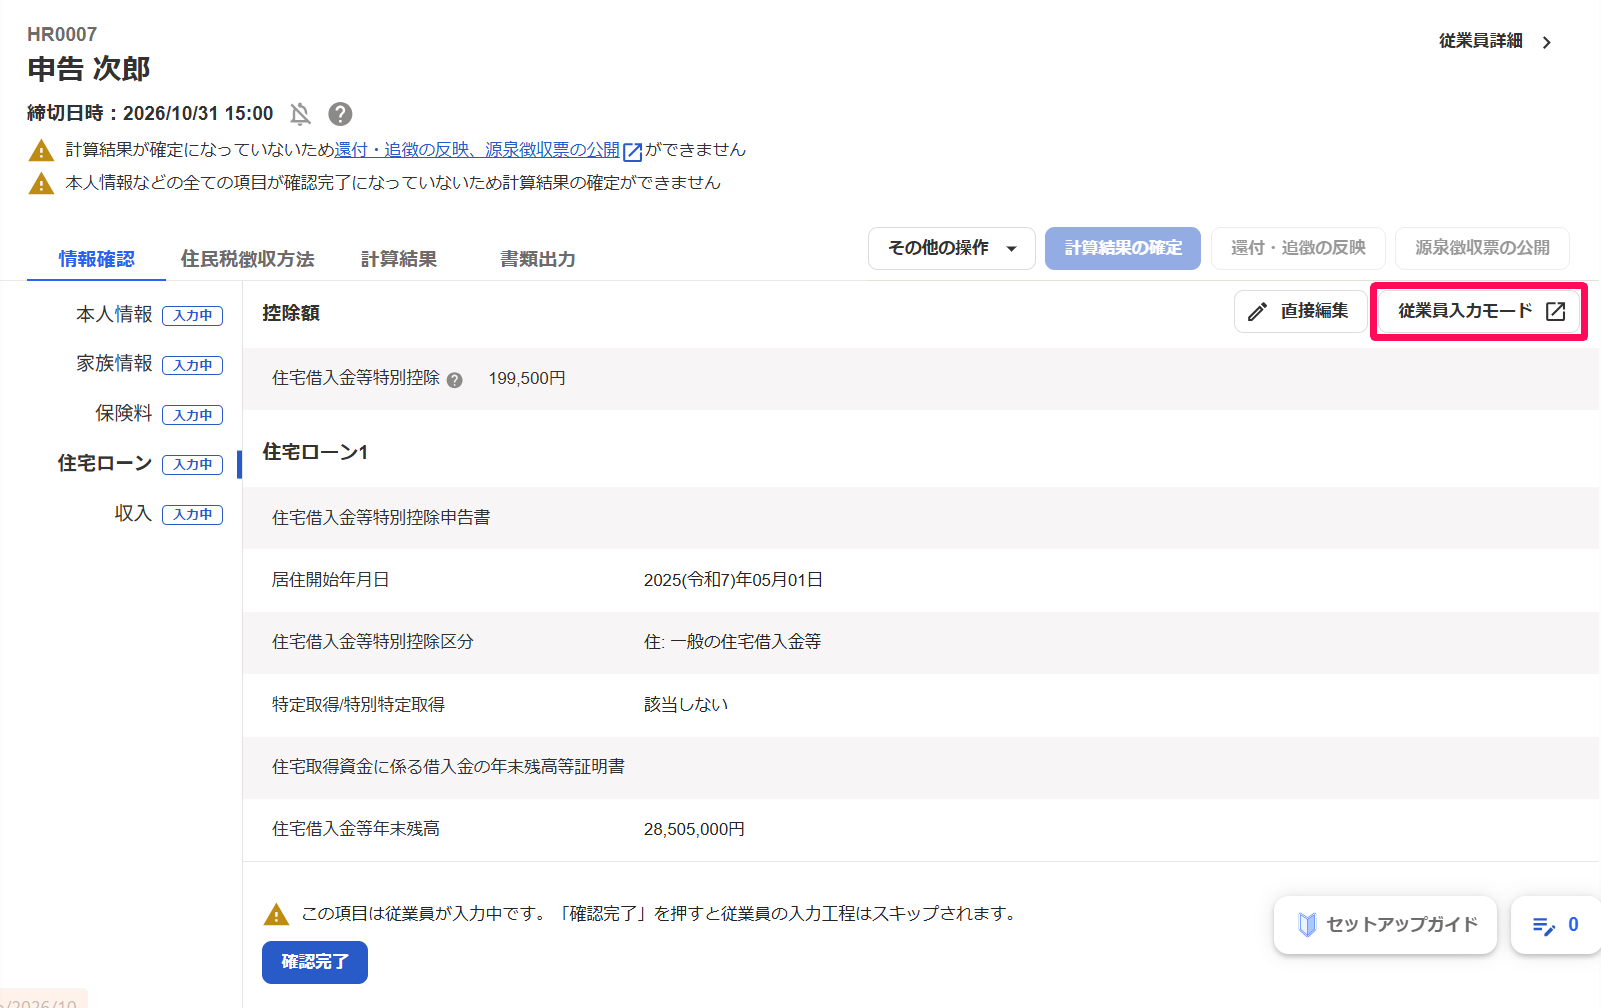This screenshot has width=1601, height=1008.
Task: Open the 書類出力 tab
Action: 538,259
